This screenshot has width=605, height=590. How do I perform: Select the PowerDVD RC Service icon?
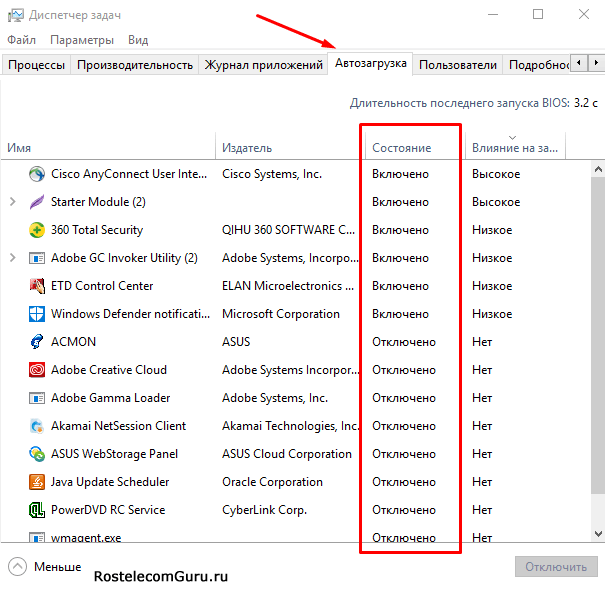[37, 510]
